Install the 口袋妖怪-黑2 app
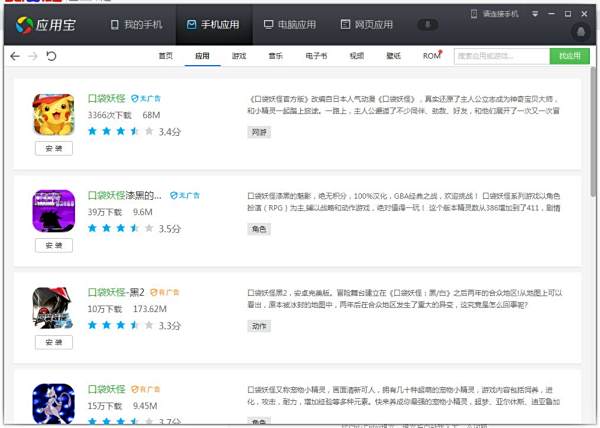Screen dimensions: 600x428 [54, 342]
